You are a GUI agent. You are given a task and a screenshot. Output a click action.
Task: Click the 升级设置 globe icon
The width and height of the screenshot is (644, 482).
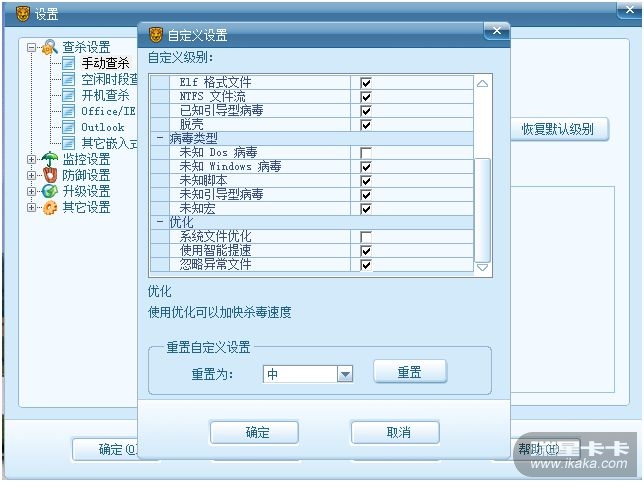pos(50,191)
